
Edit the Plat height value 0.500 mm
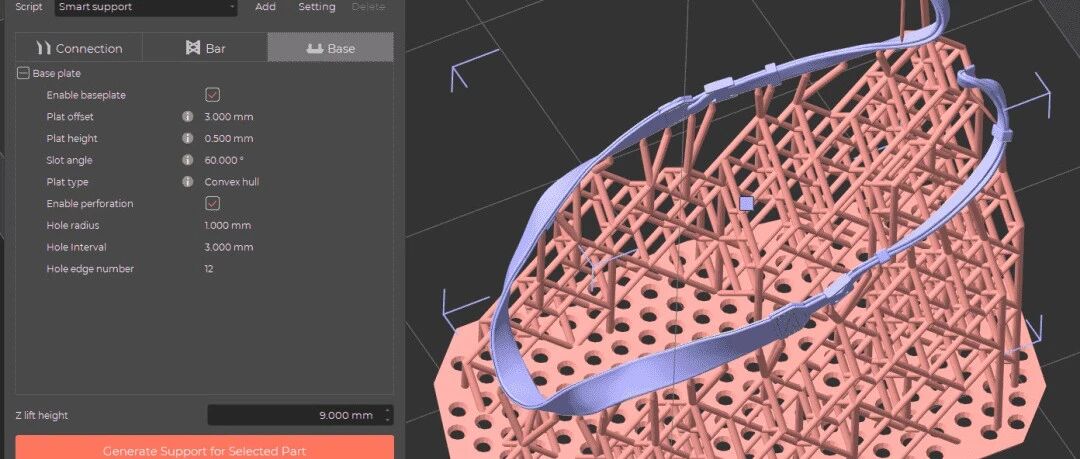pos(229,139)
